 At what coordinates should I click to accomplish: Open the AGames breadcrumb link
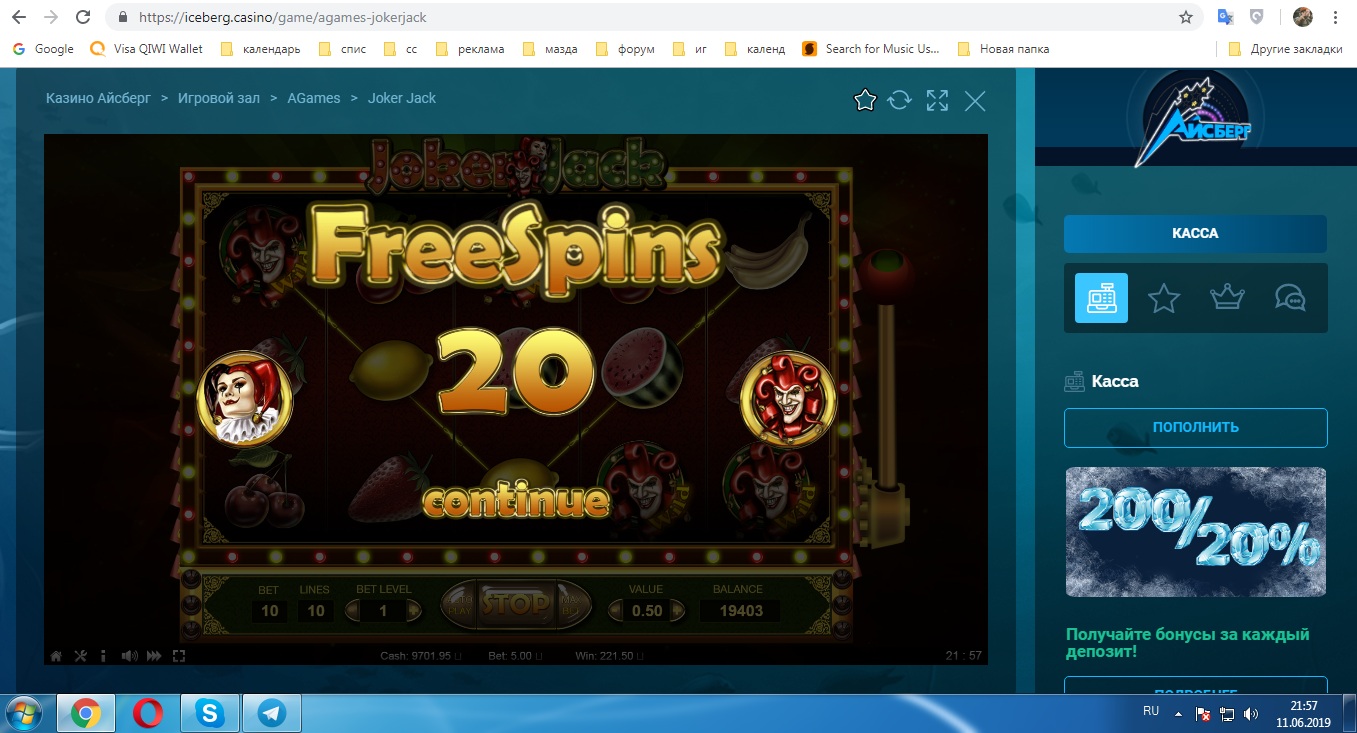(x=314, y=98)
